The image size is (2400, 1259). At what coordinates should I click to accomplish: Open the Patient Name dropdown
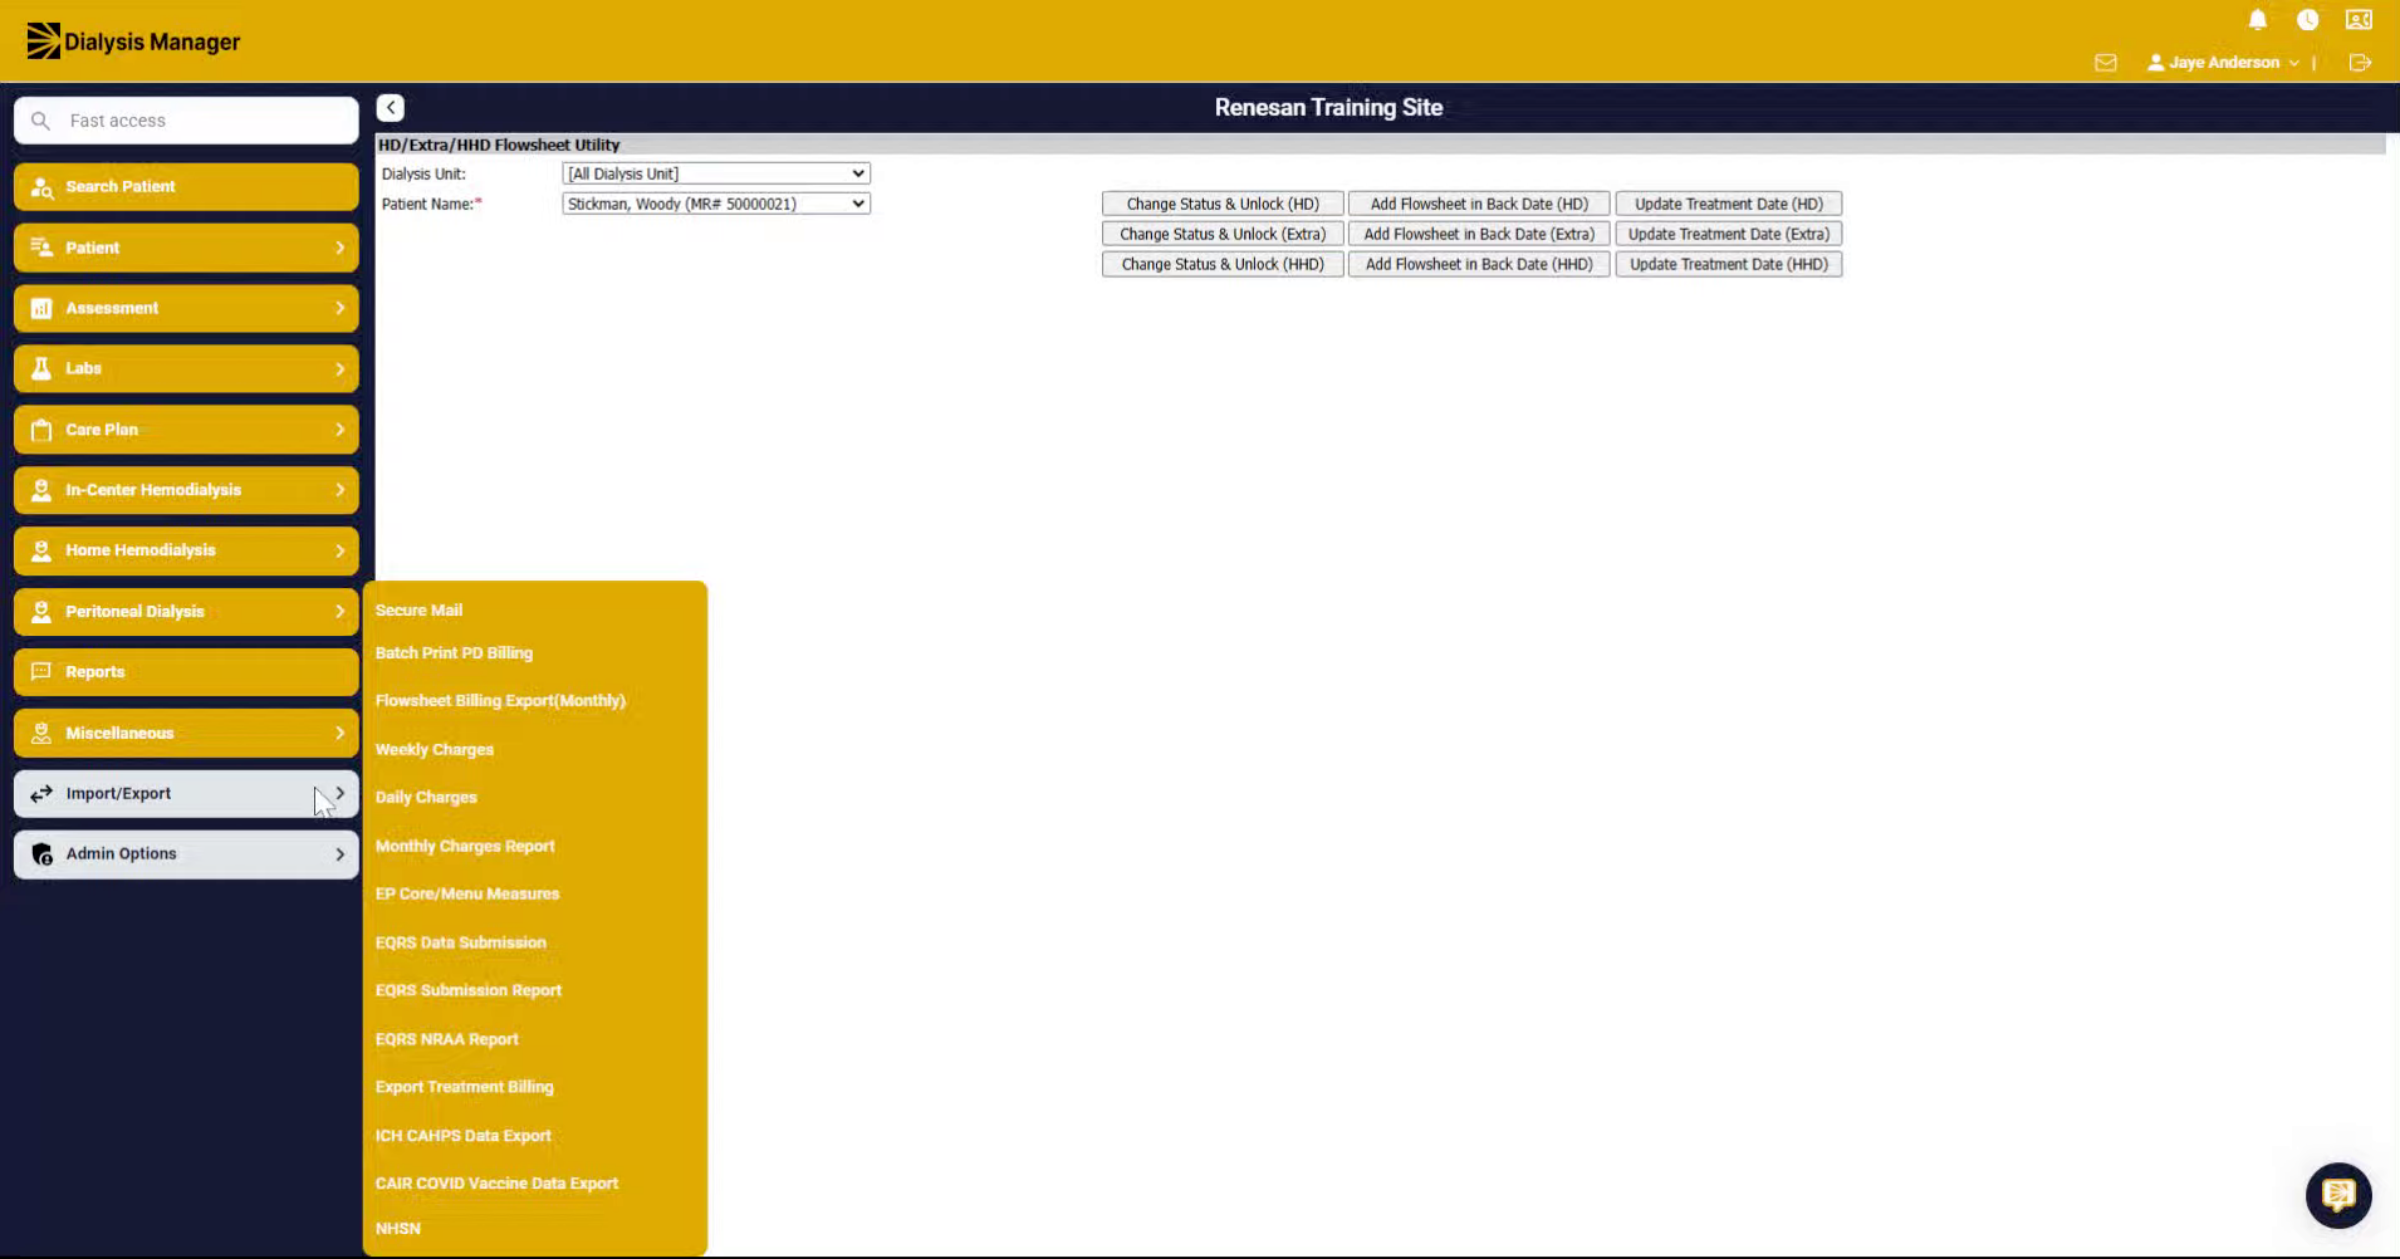point(716,203)
